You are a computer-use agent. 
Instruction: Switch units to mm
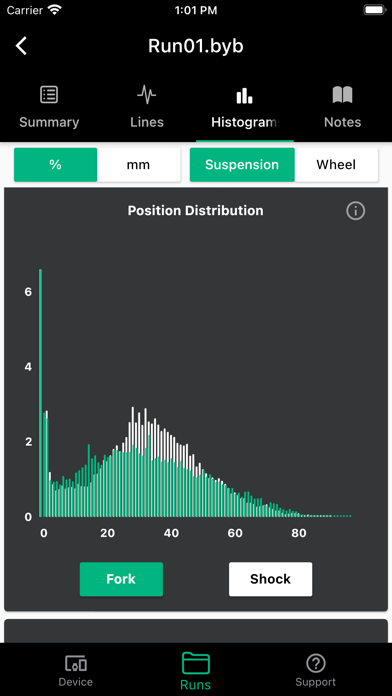tap(139, 165)
